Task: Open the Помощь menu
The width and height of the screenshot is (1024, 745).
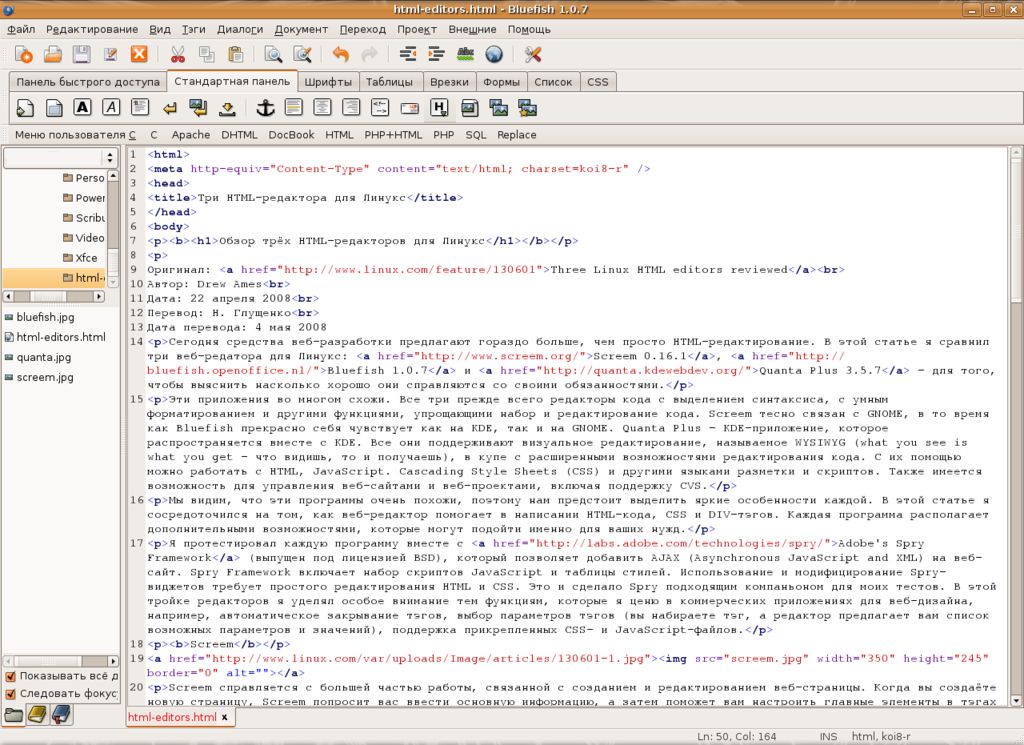Action: coord(529,29)
